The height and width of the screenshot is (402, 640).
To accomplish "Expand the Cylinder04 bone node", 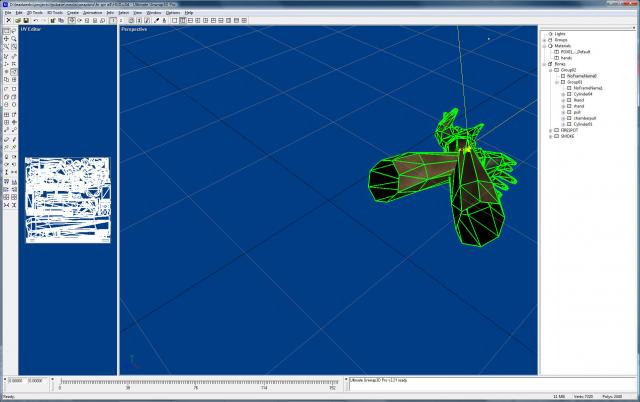I will (563, 94).
